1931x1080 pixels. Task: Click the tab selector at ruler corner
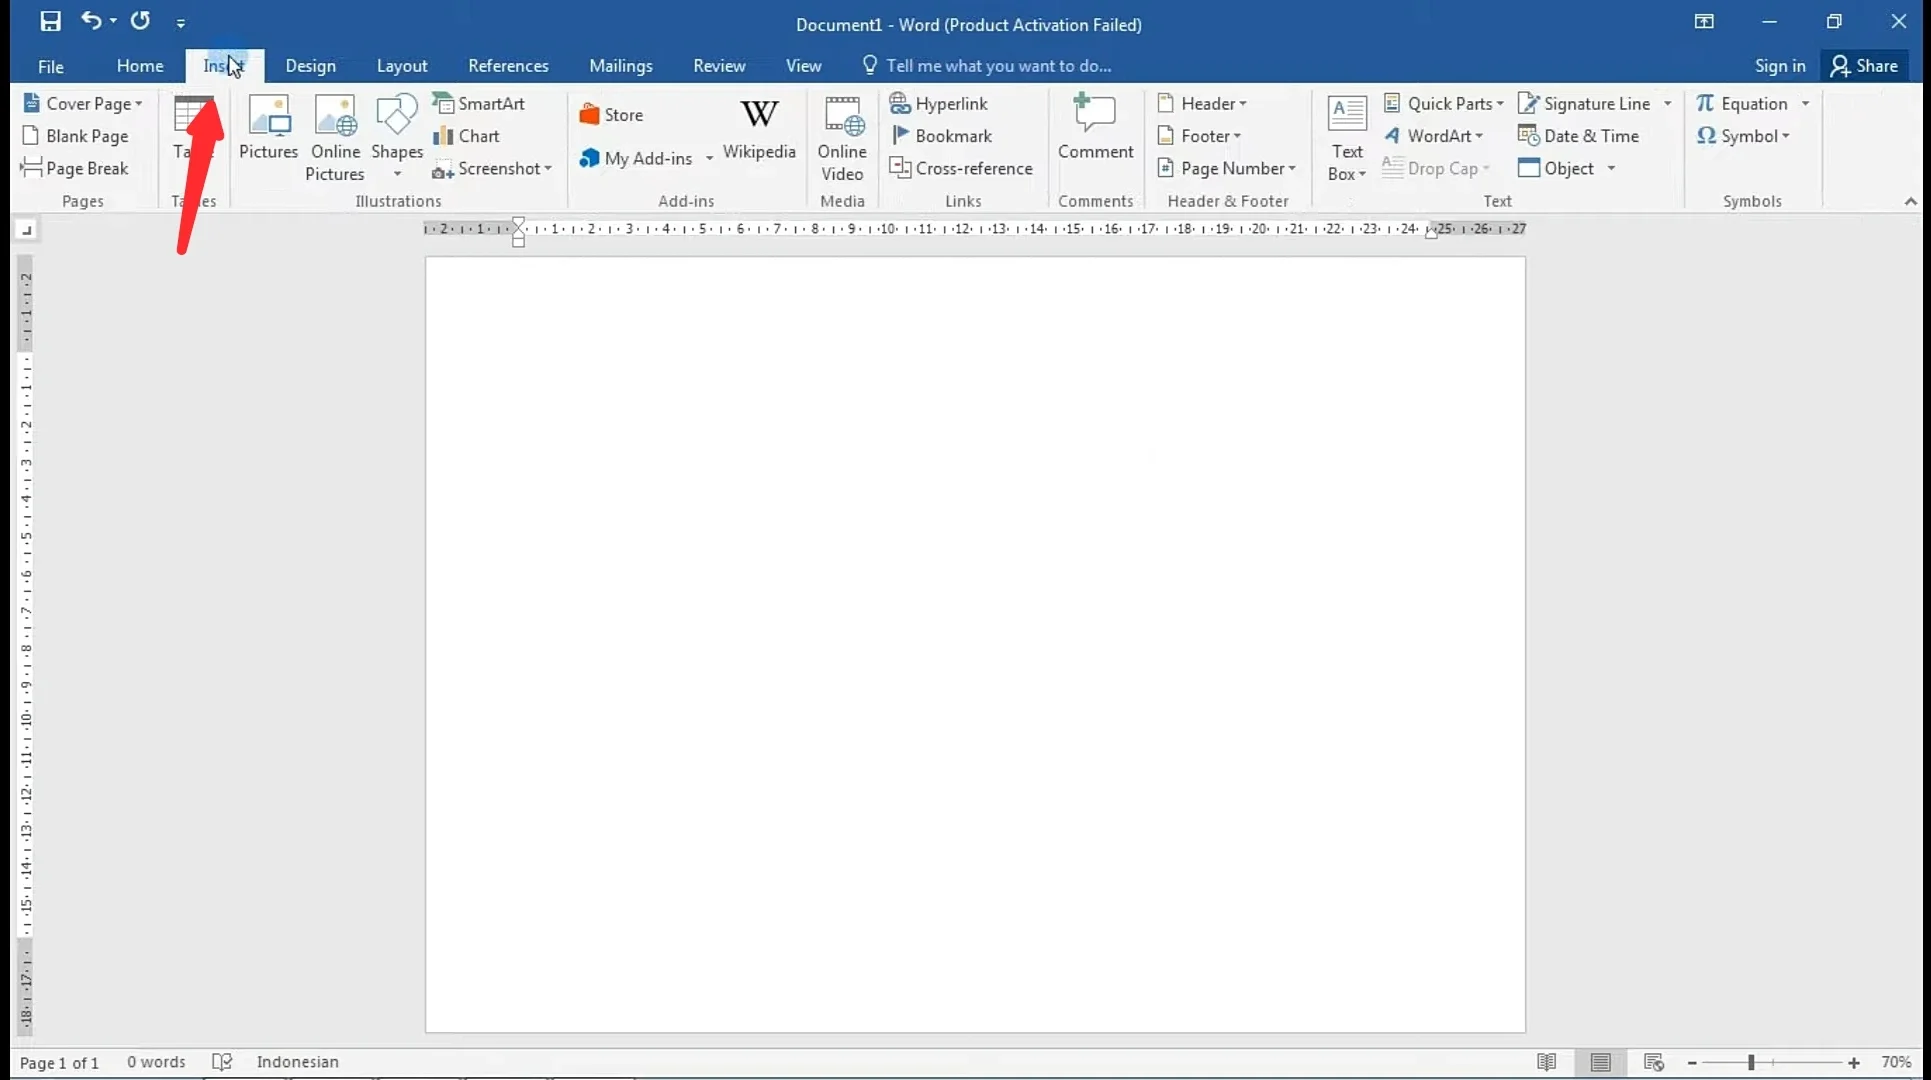coord(26,231)
